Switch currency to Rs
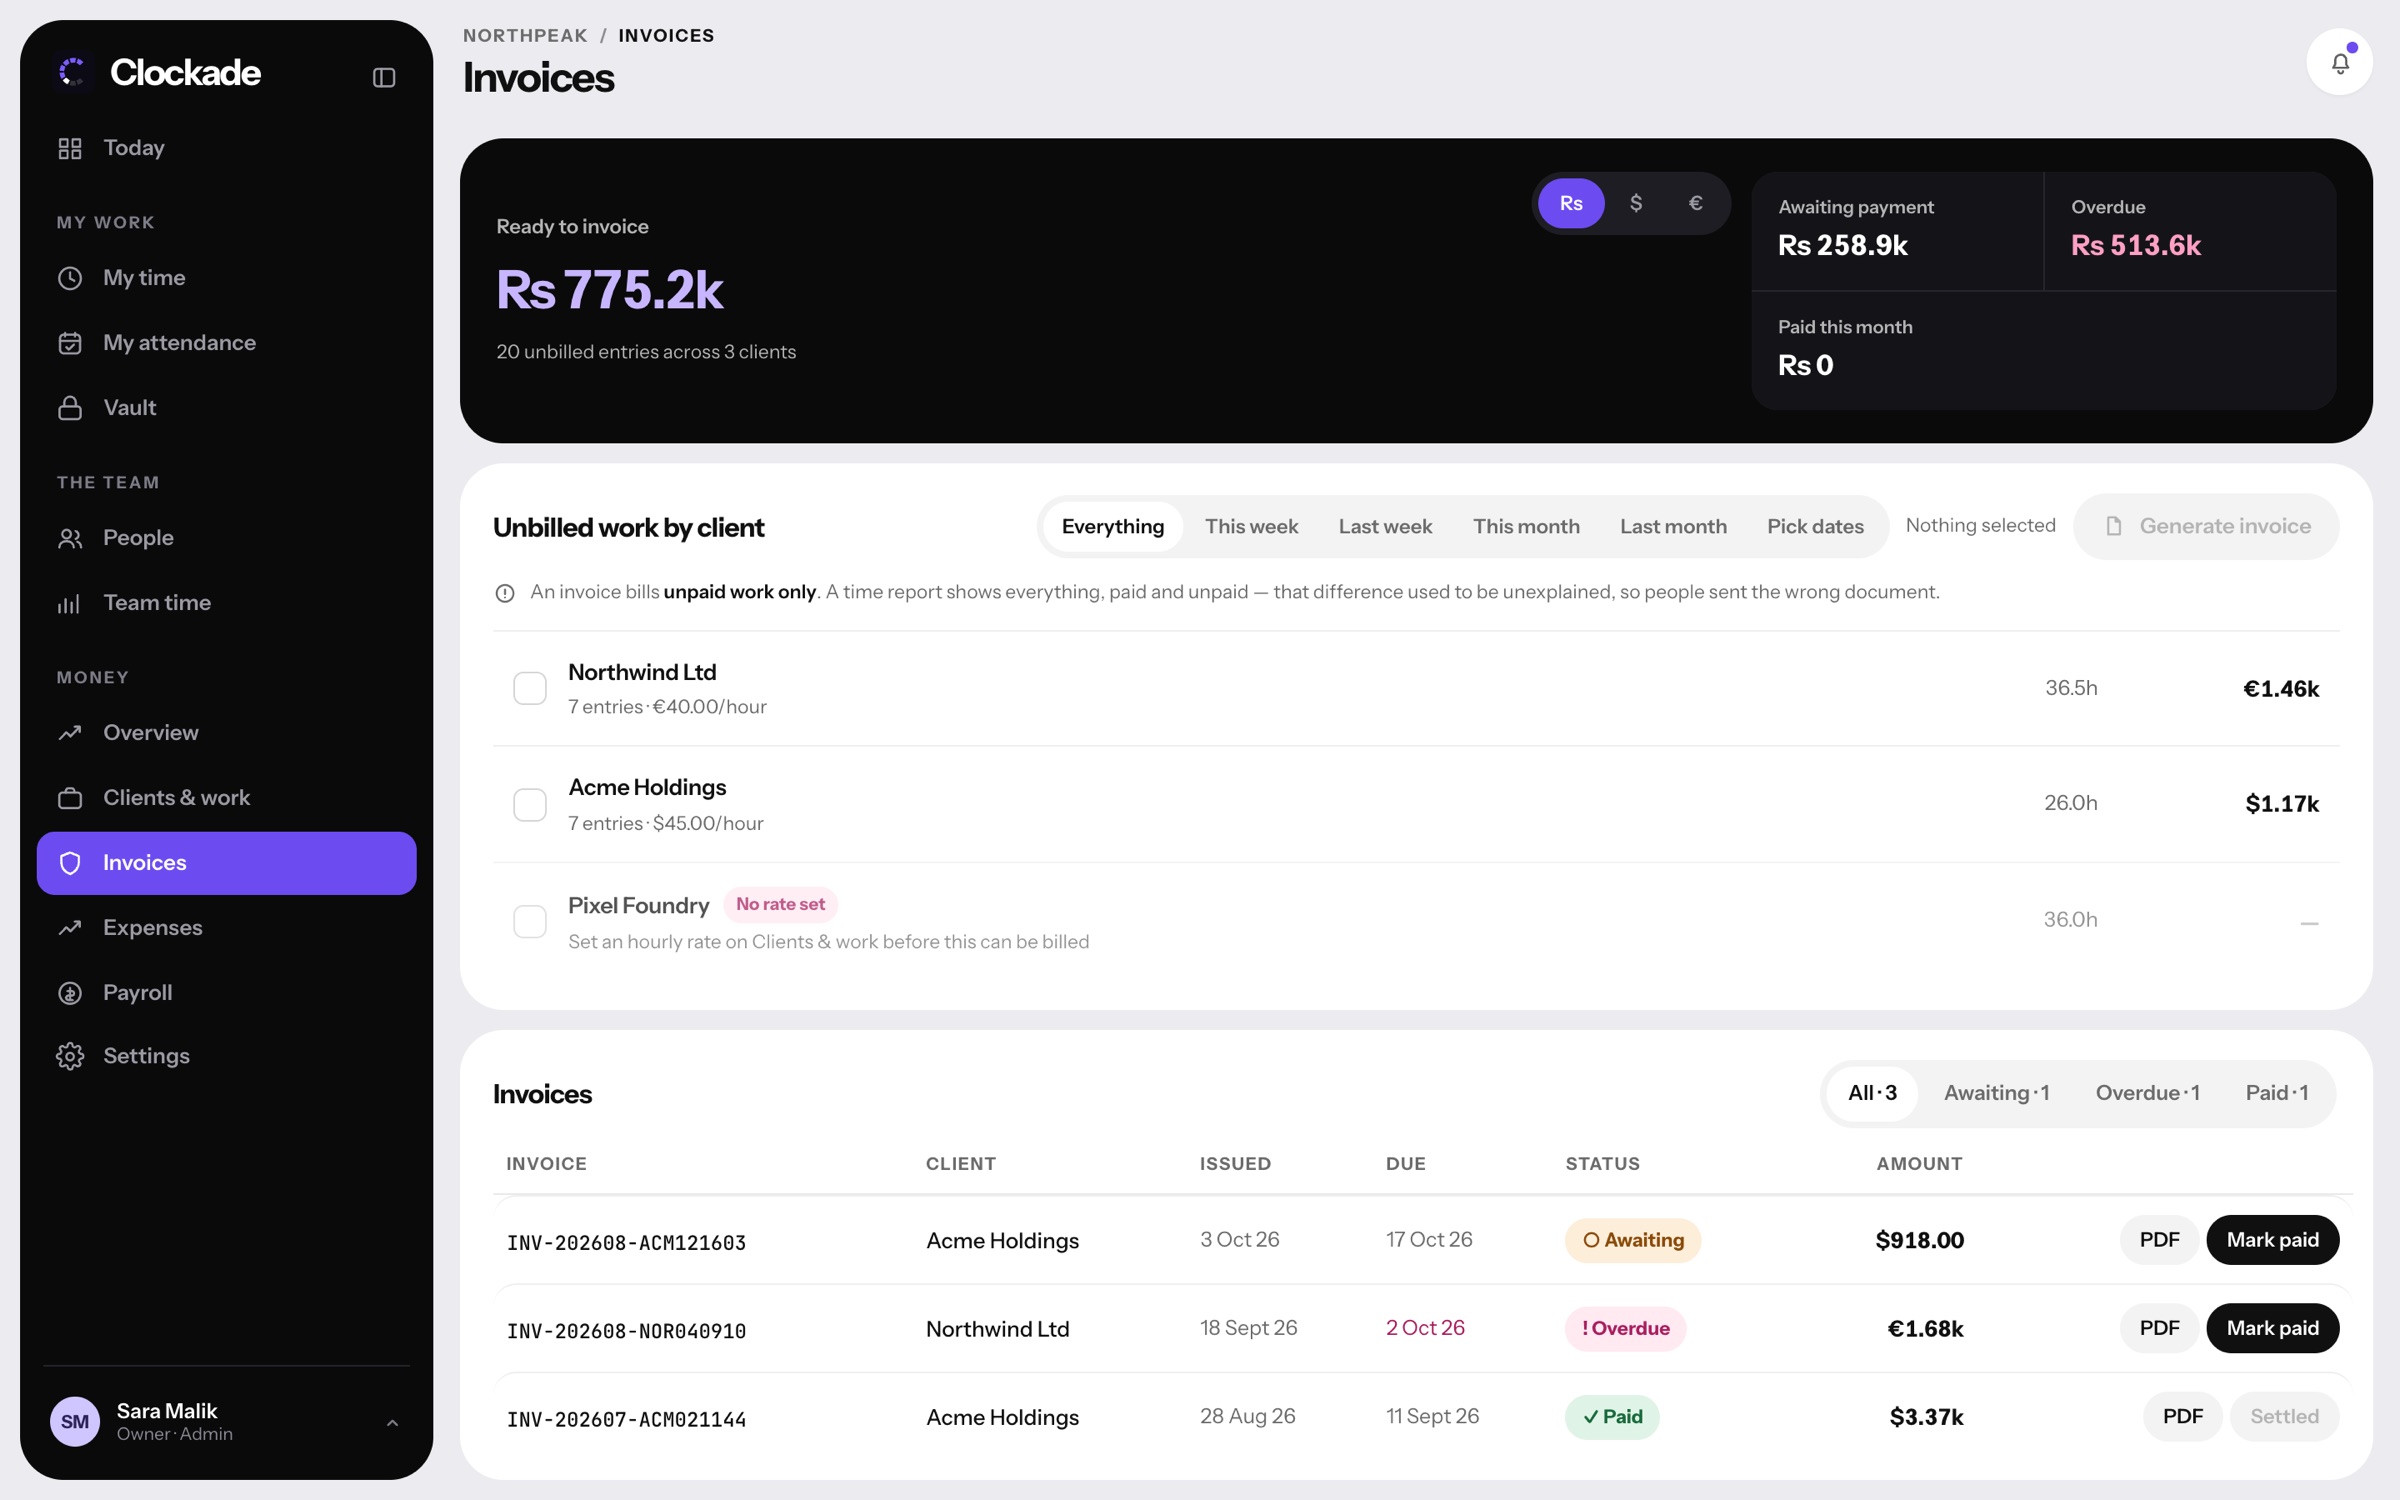Image resolution: width=2400 pixels, height=1500 pixels. (1571, 203)
